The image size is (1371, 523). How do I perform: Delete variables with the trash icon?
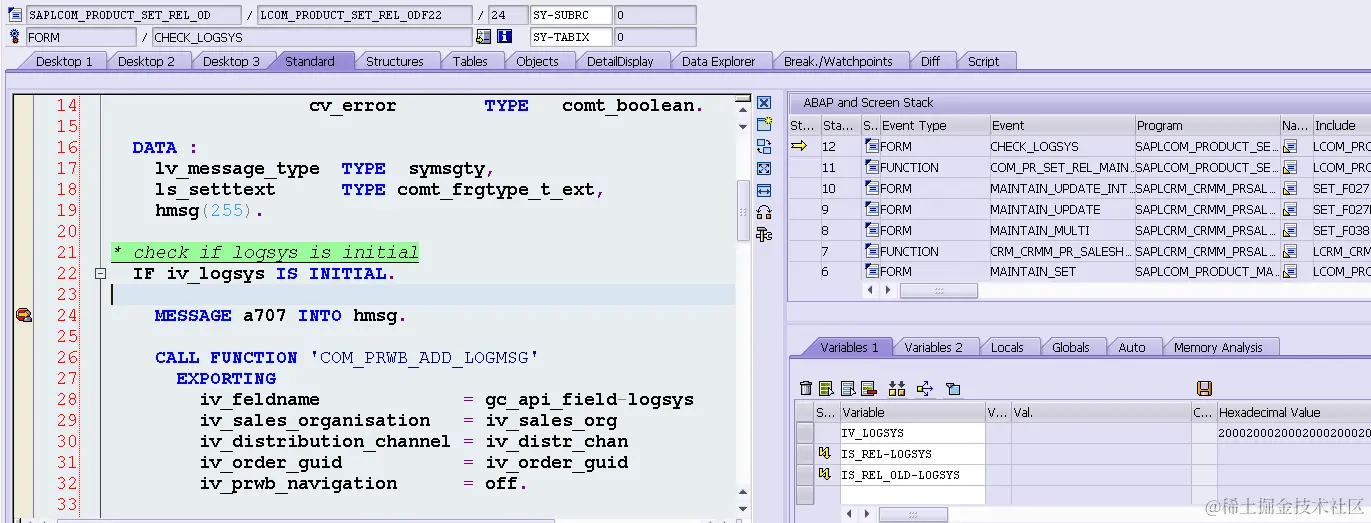806,388
